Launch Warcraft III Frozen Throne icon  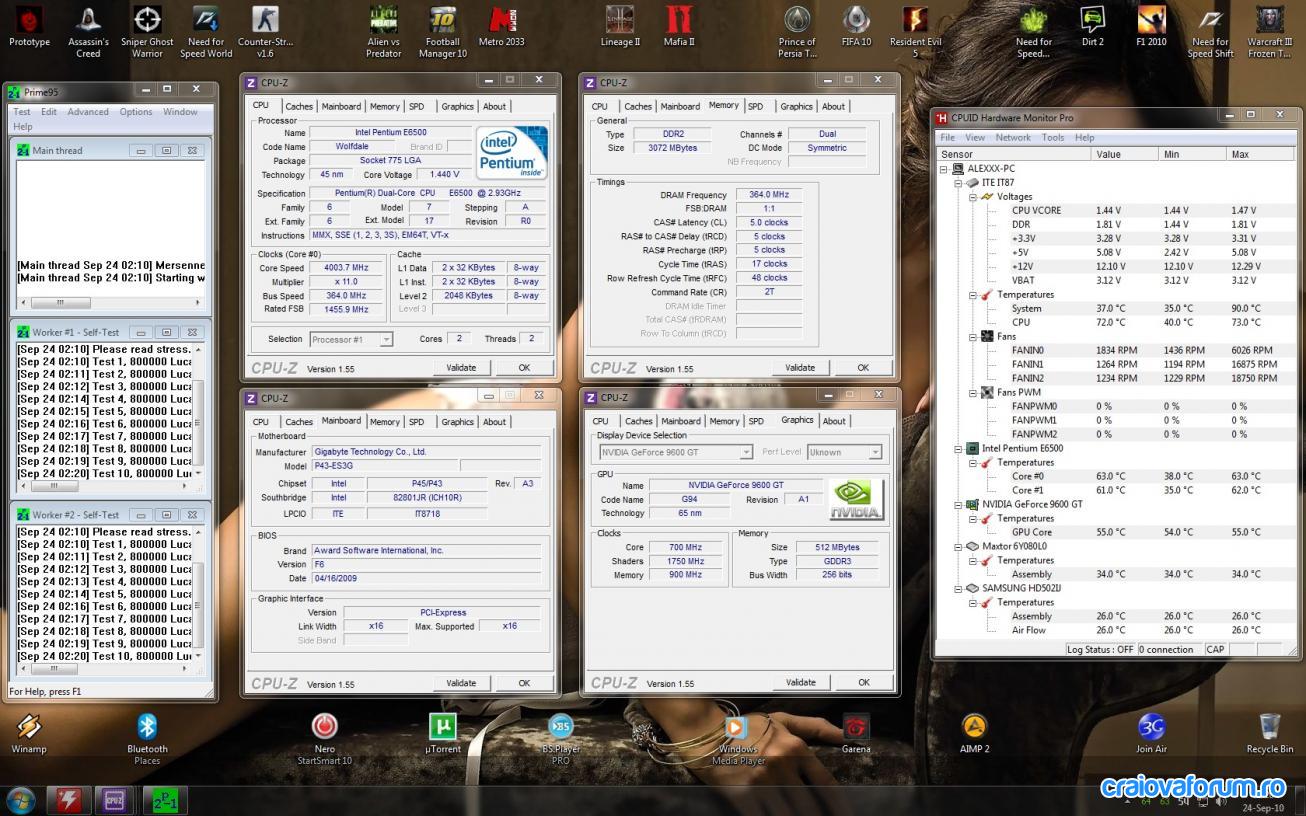tap(1269, 30)
